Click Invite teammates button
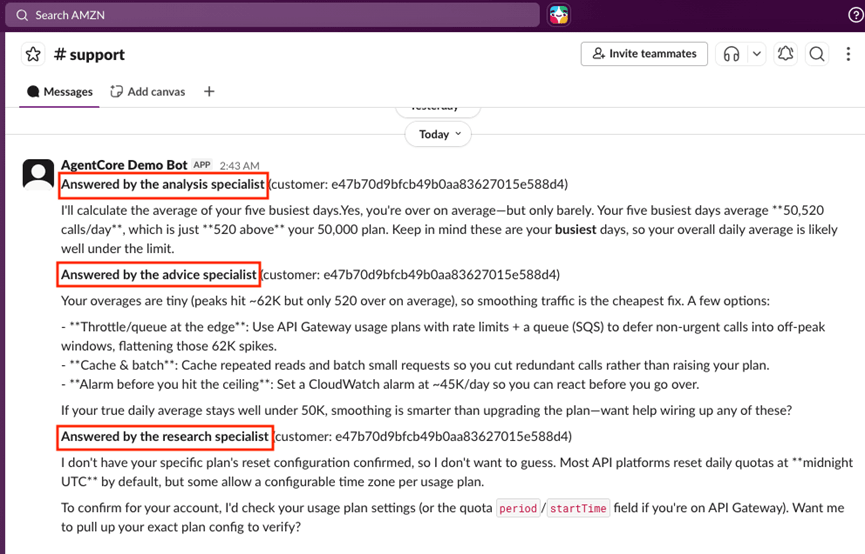The image size is (865, 554). click(x=644, y=54)
